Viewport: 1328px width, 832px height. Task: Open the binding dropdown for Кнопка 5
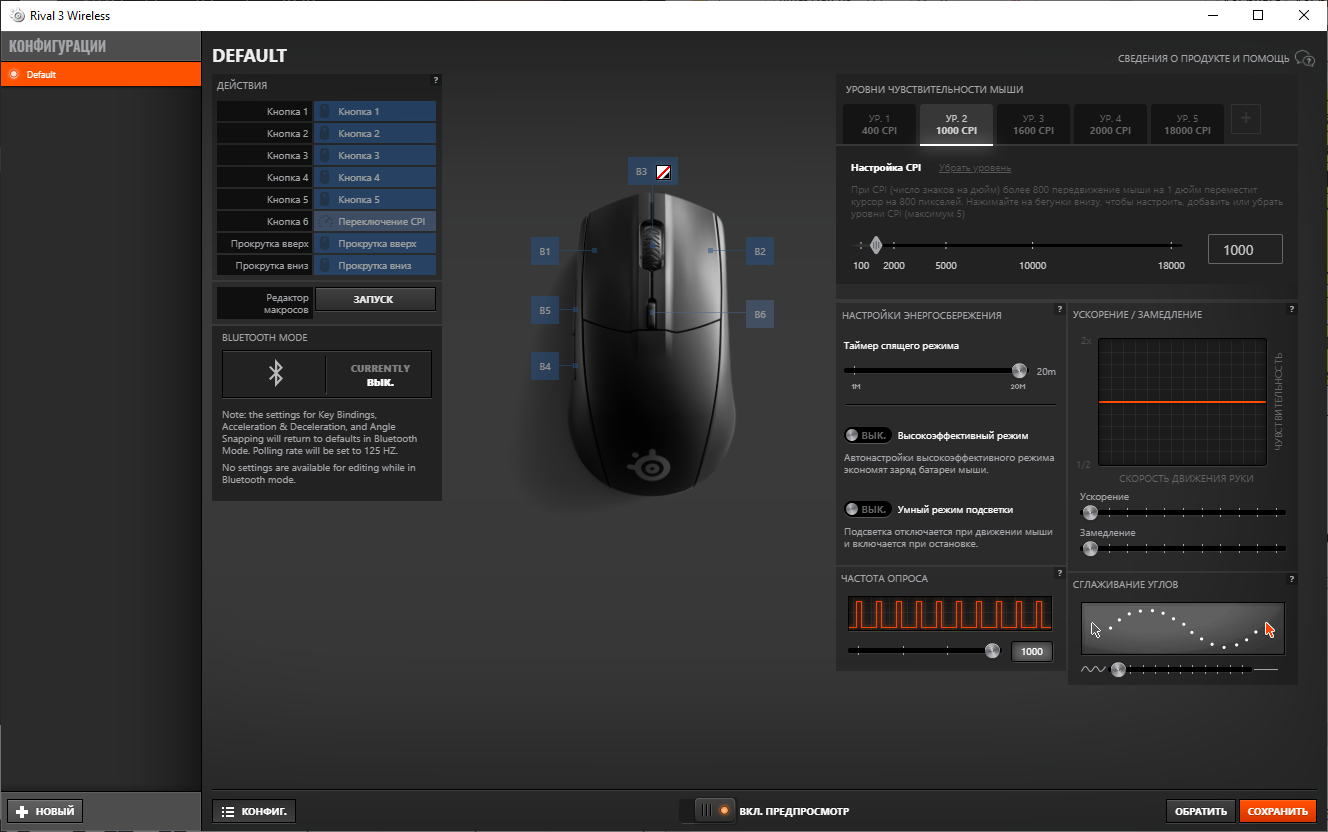coord(375,200)
